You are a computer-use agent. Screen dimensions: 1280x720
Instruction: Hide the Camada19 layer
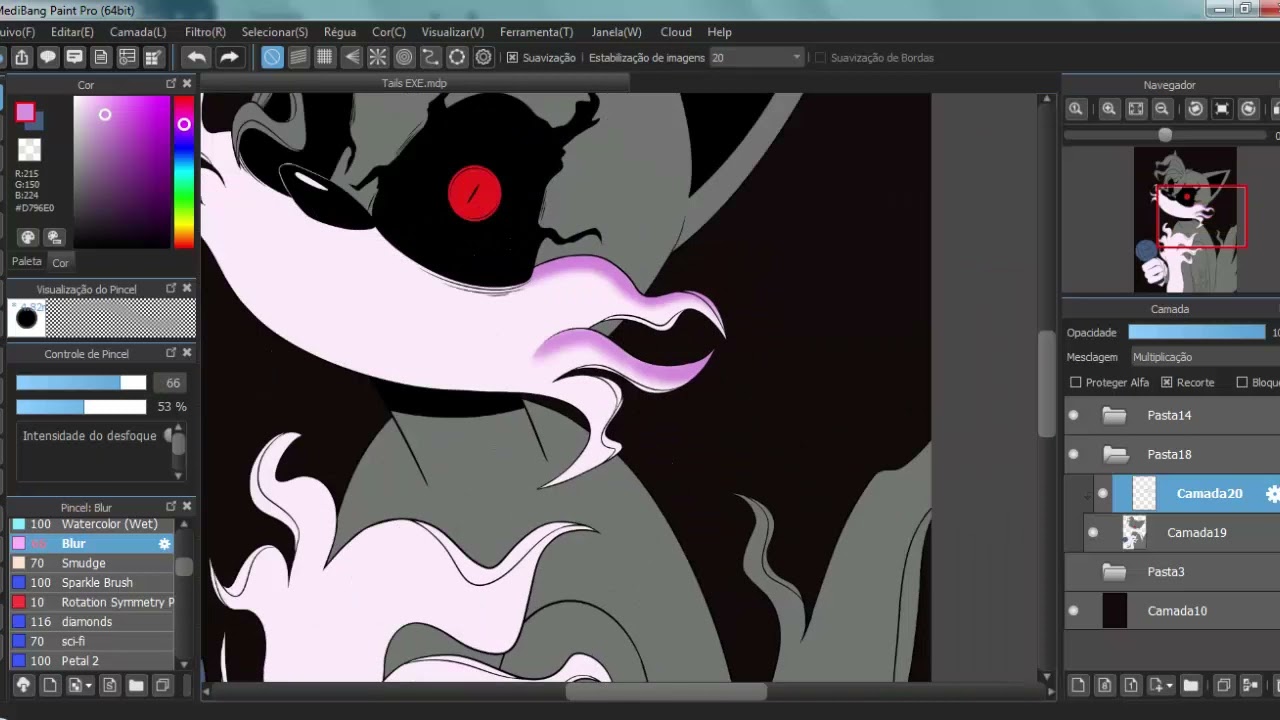coord(1093,532)
